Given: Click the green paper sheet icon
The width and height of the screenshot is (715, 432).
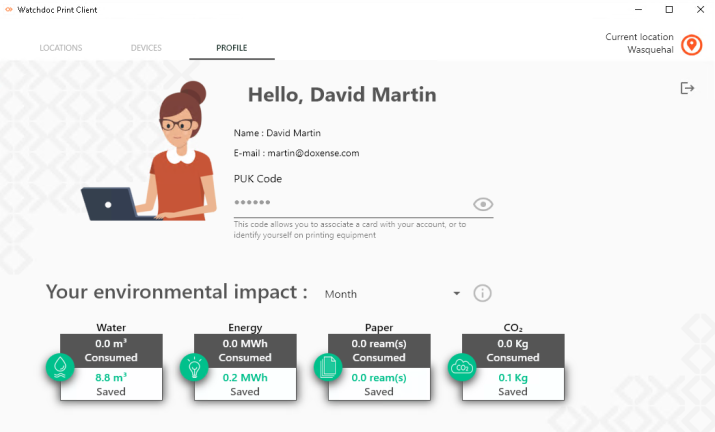Looking at the screenshot, I should (328, 367).
